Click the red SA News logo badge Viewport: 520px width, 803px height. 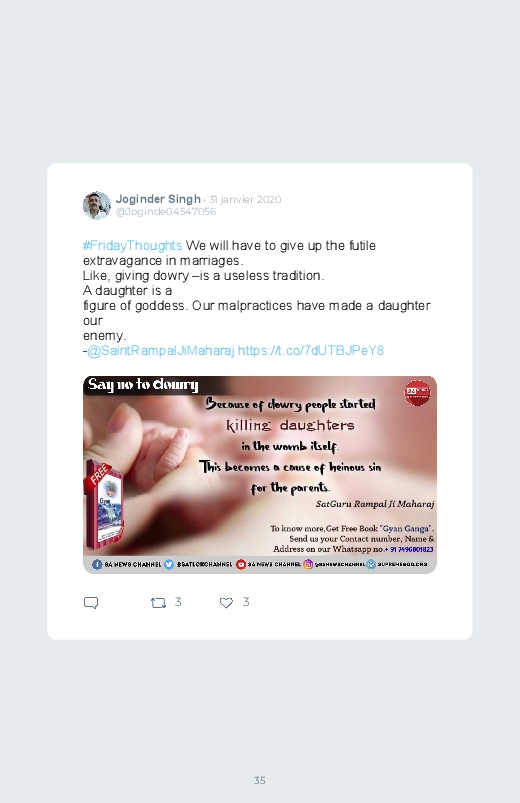click(418, 393)
